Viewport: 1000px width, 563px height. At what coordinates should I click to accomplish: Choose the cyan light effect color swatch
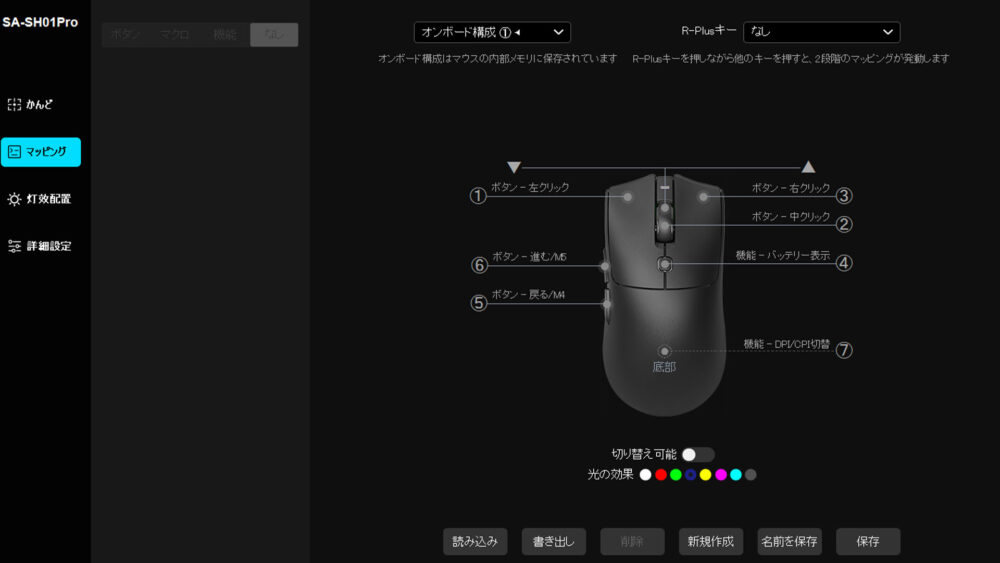coord(736,474)
